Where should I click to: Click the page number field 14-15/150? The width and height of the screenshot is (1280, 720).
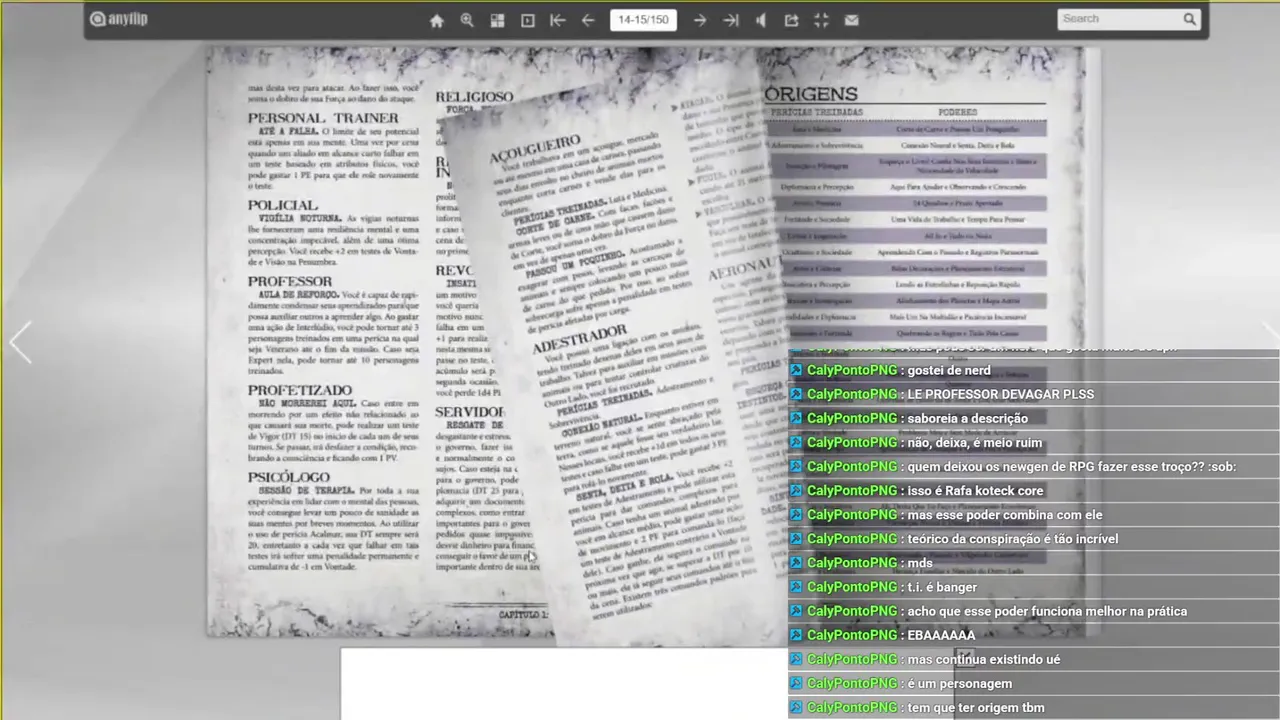(x=643, y=20)
